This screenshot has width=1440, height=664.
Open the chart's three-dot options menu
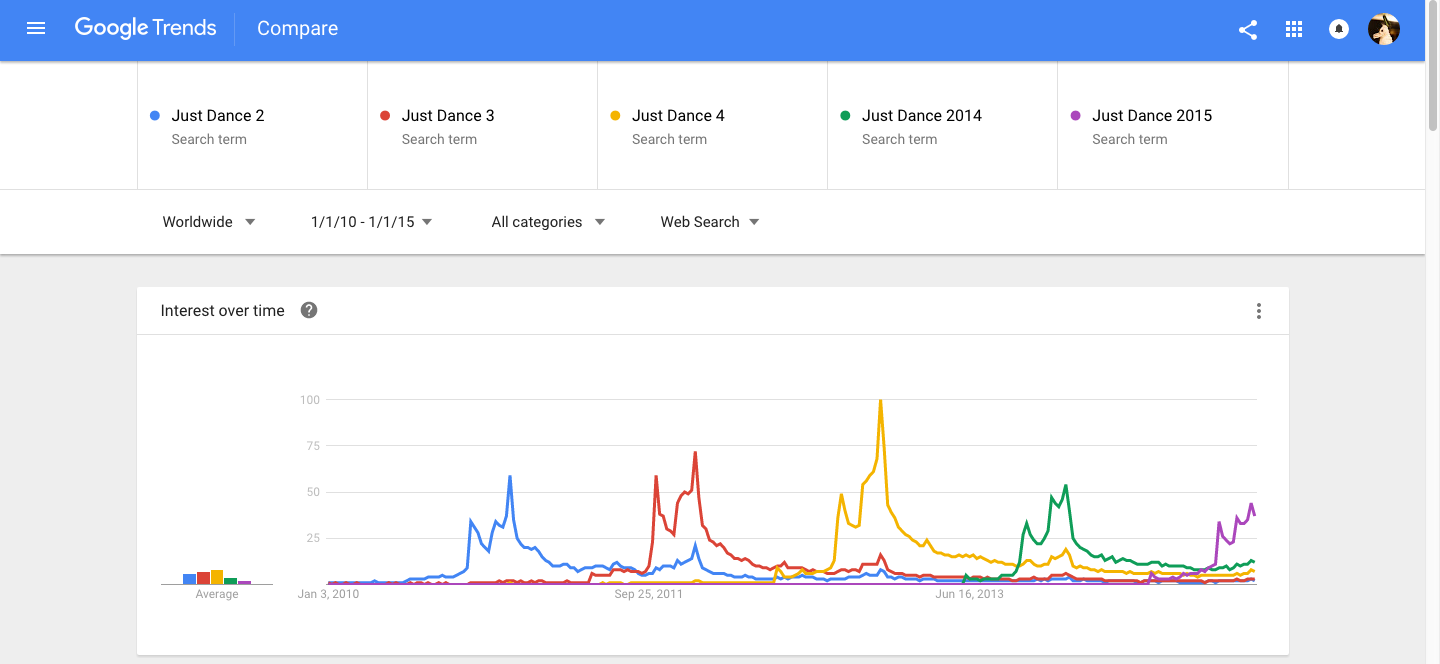(x=1259, y=311)
